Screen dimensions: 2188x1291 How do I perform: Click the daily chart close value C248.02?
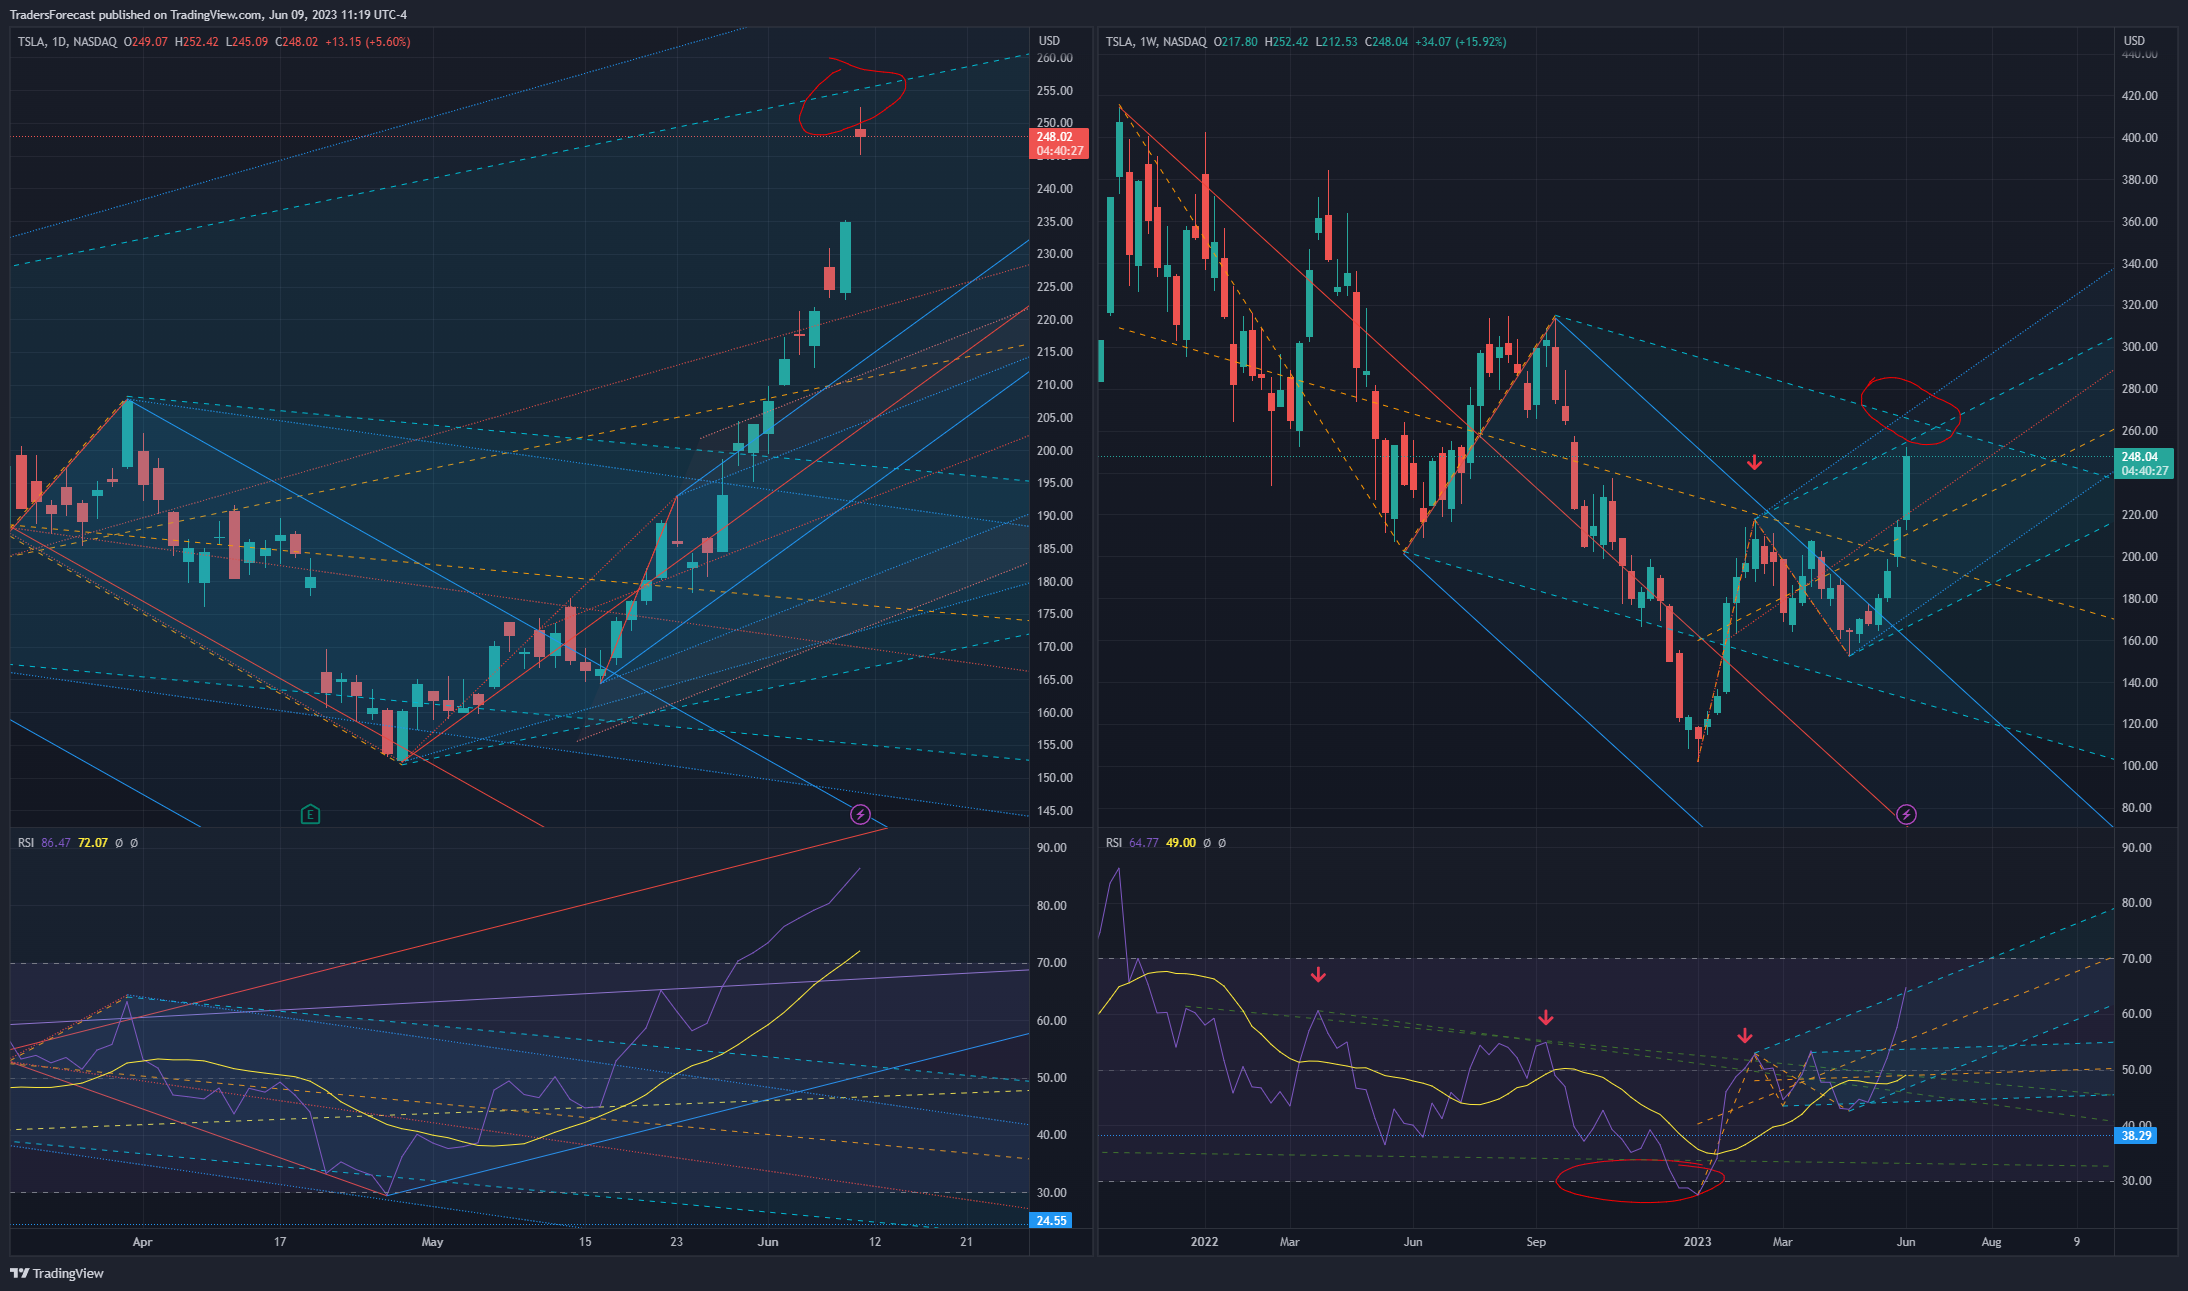click(x=296, y=42)
